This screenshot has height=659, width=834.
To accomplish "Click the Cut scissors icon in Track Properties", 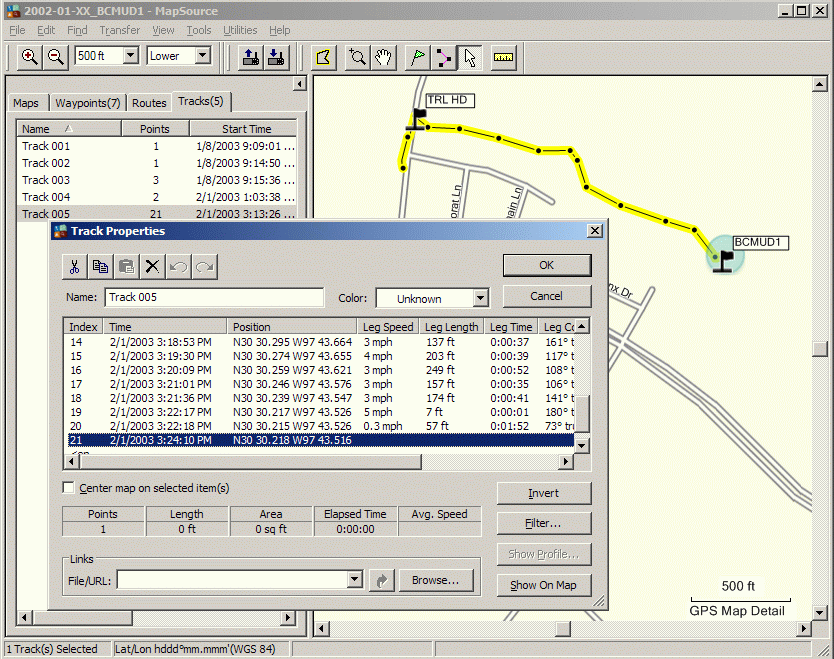I will point(74,266).
